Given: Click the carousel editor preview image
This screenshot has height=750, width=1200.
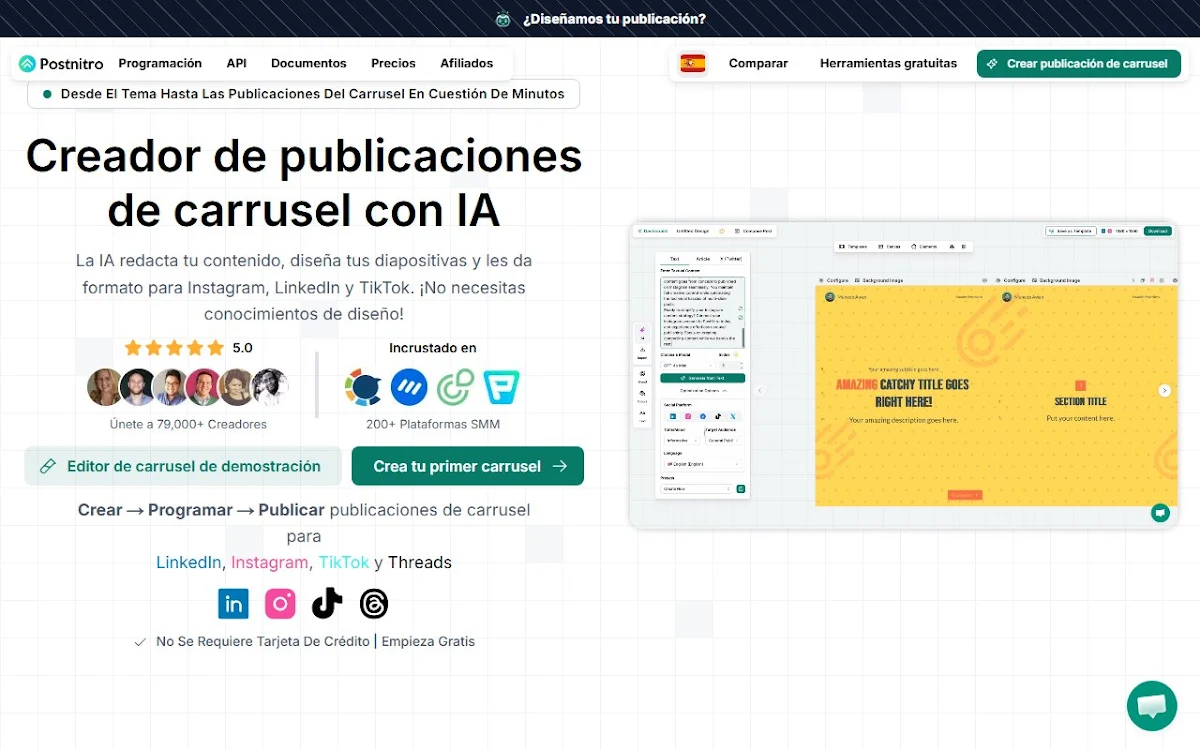Looking at the screenshot, I should tap(904, 374).
